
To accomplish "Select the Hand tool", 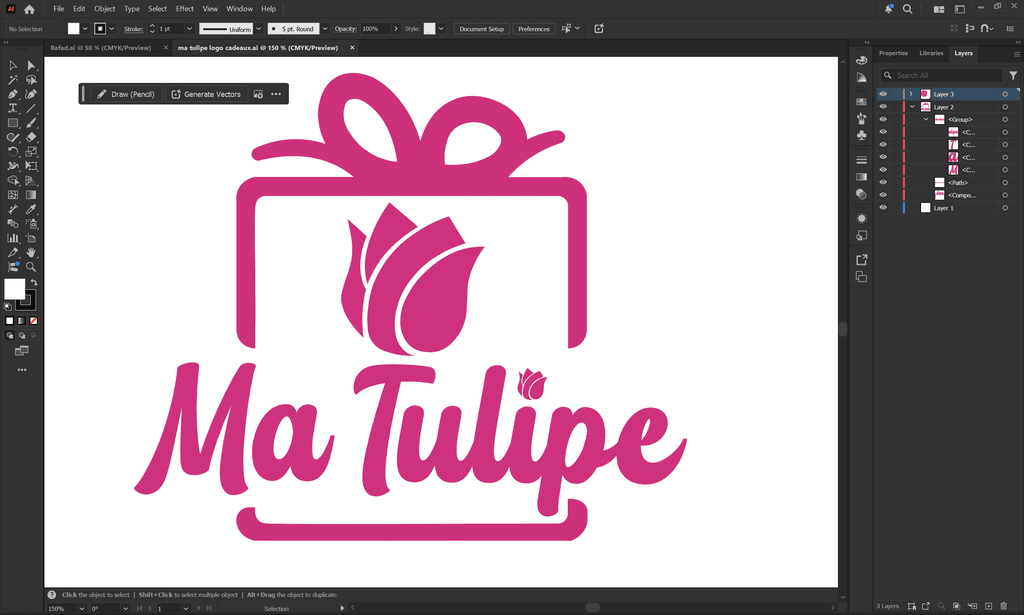I will coord(31,252).
